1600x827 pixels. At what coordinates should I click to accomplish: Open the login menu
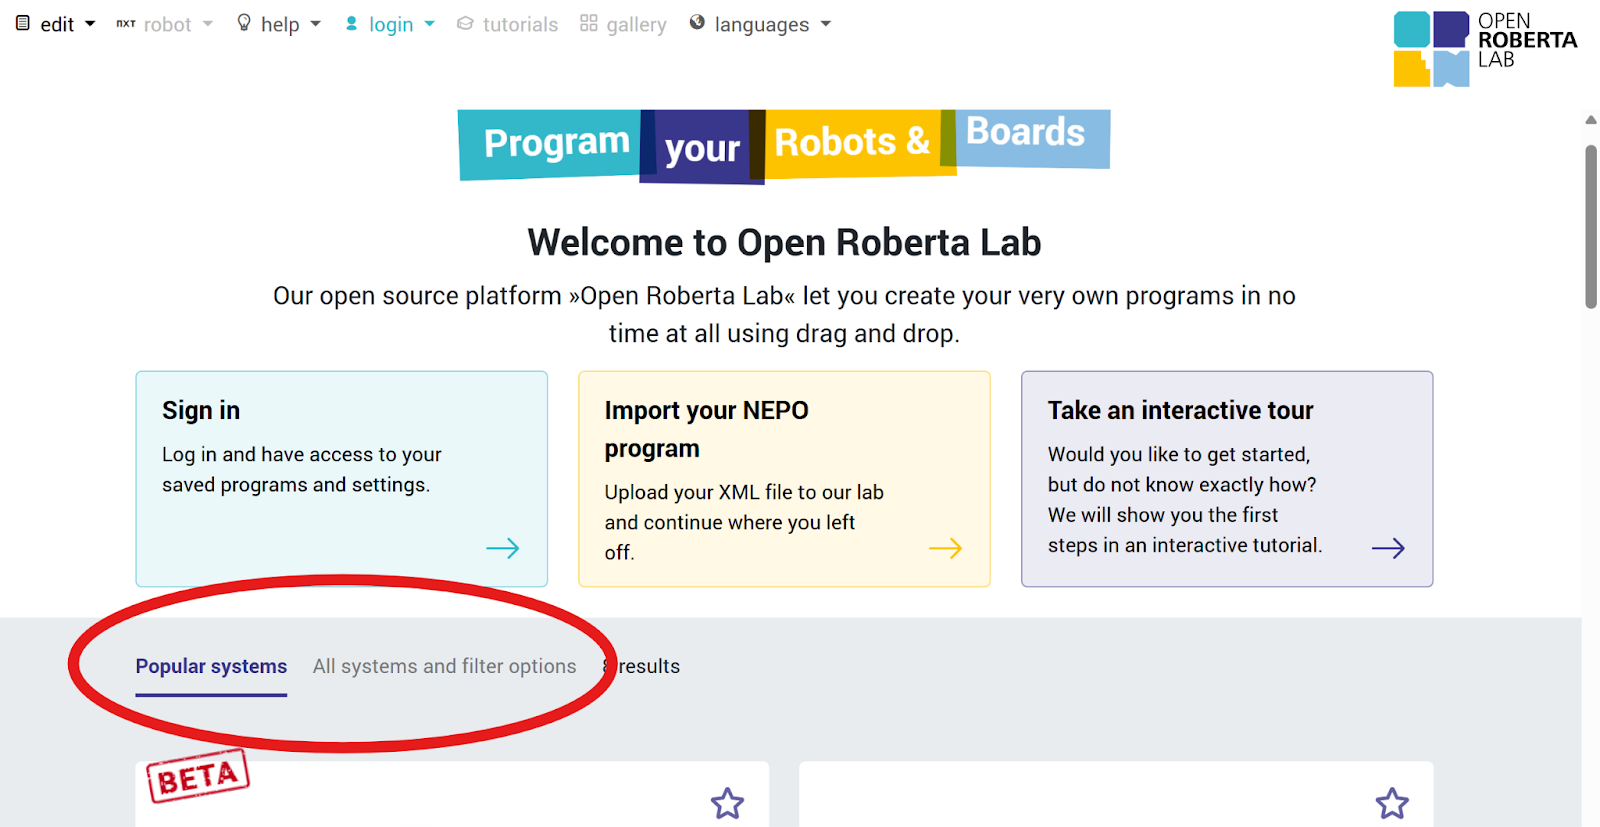[x=390, y=24]
